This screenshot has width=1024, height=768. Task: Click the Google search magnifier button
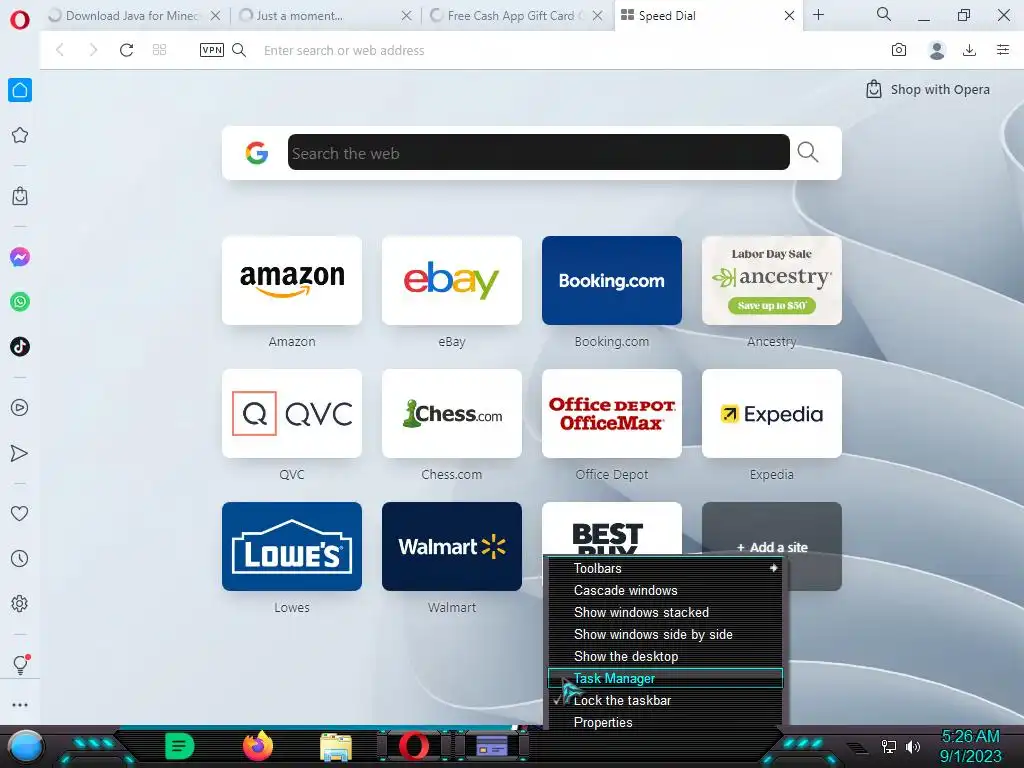pyautogui.click(x=808, y=153)
